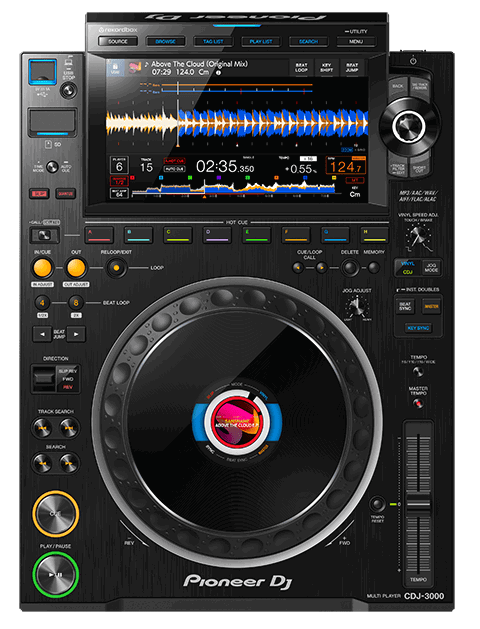Open the TAG LIST screen
The width and height of the screenshot is (480, 629).
coord(213,41)
